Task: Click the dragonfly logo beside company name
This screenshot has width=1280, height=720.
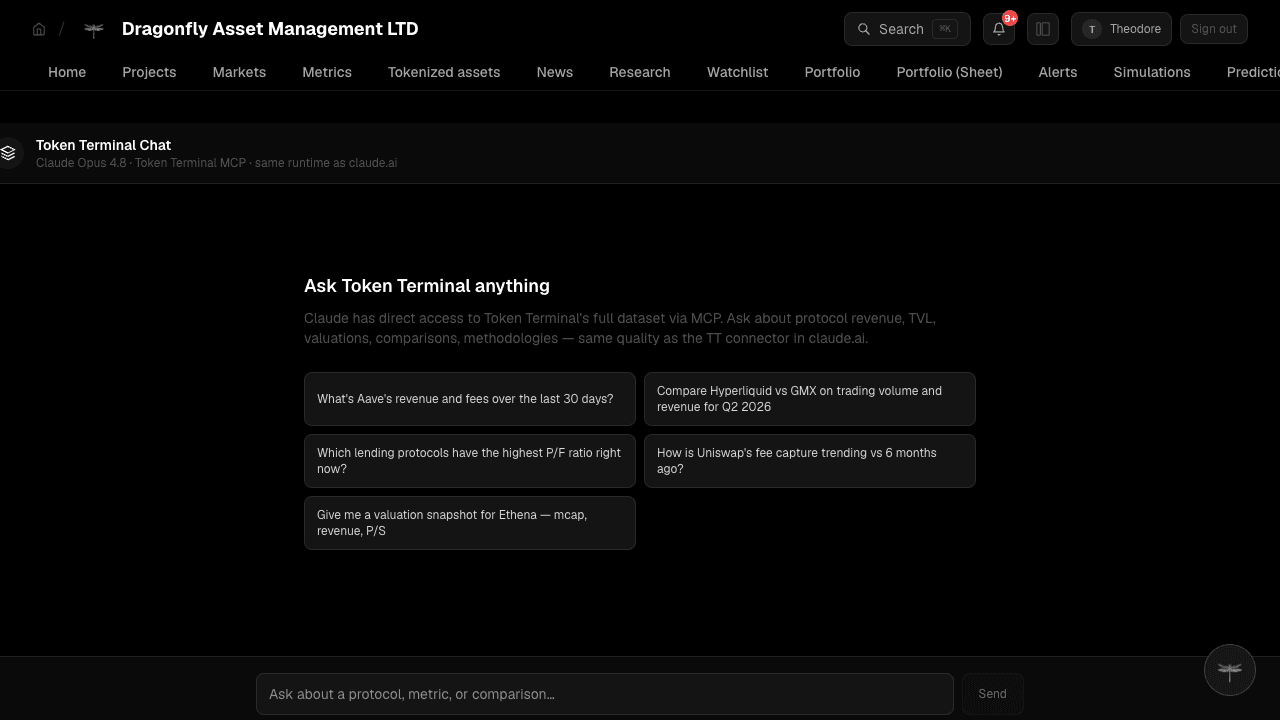Action: [93, 29]
